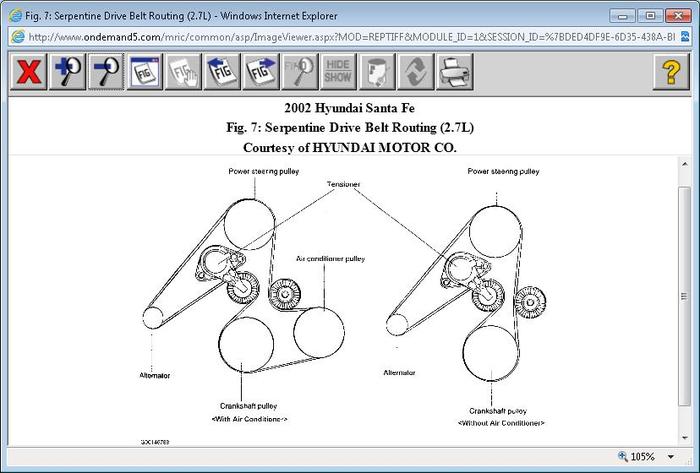Click the grayed FIG magnifier search icon

[x=300, y=71]
